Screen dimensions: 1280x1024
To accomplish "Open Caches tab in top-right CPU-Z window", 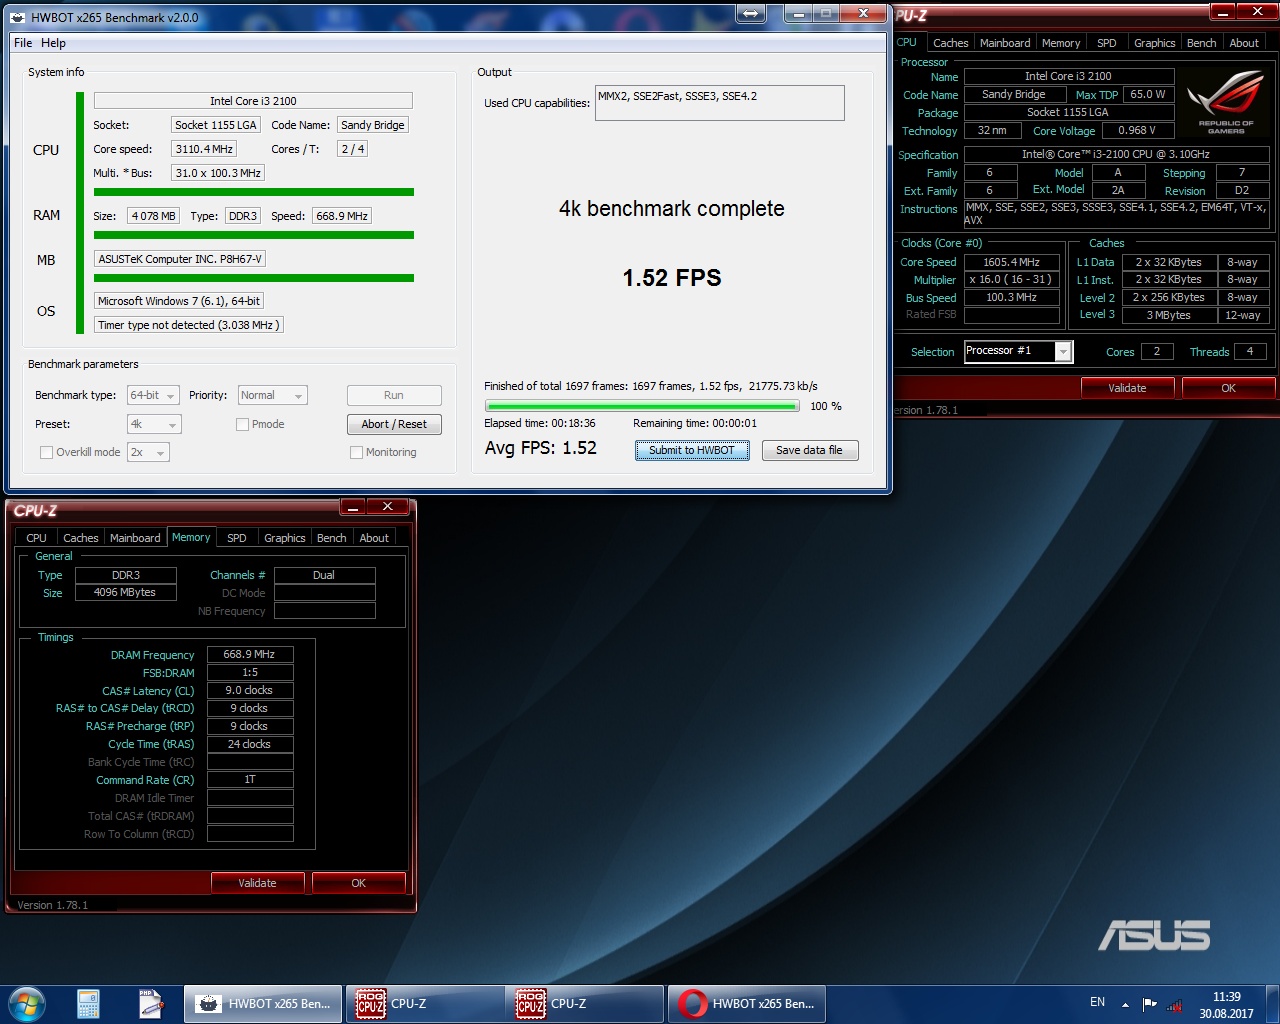I will 951,43.
